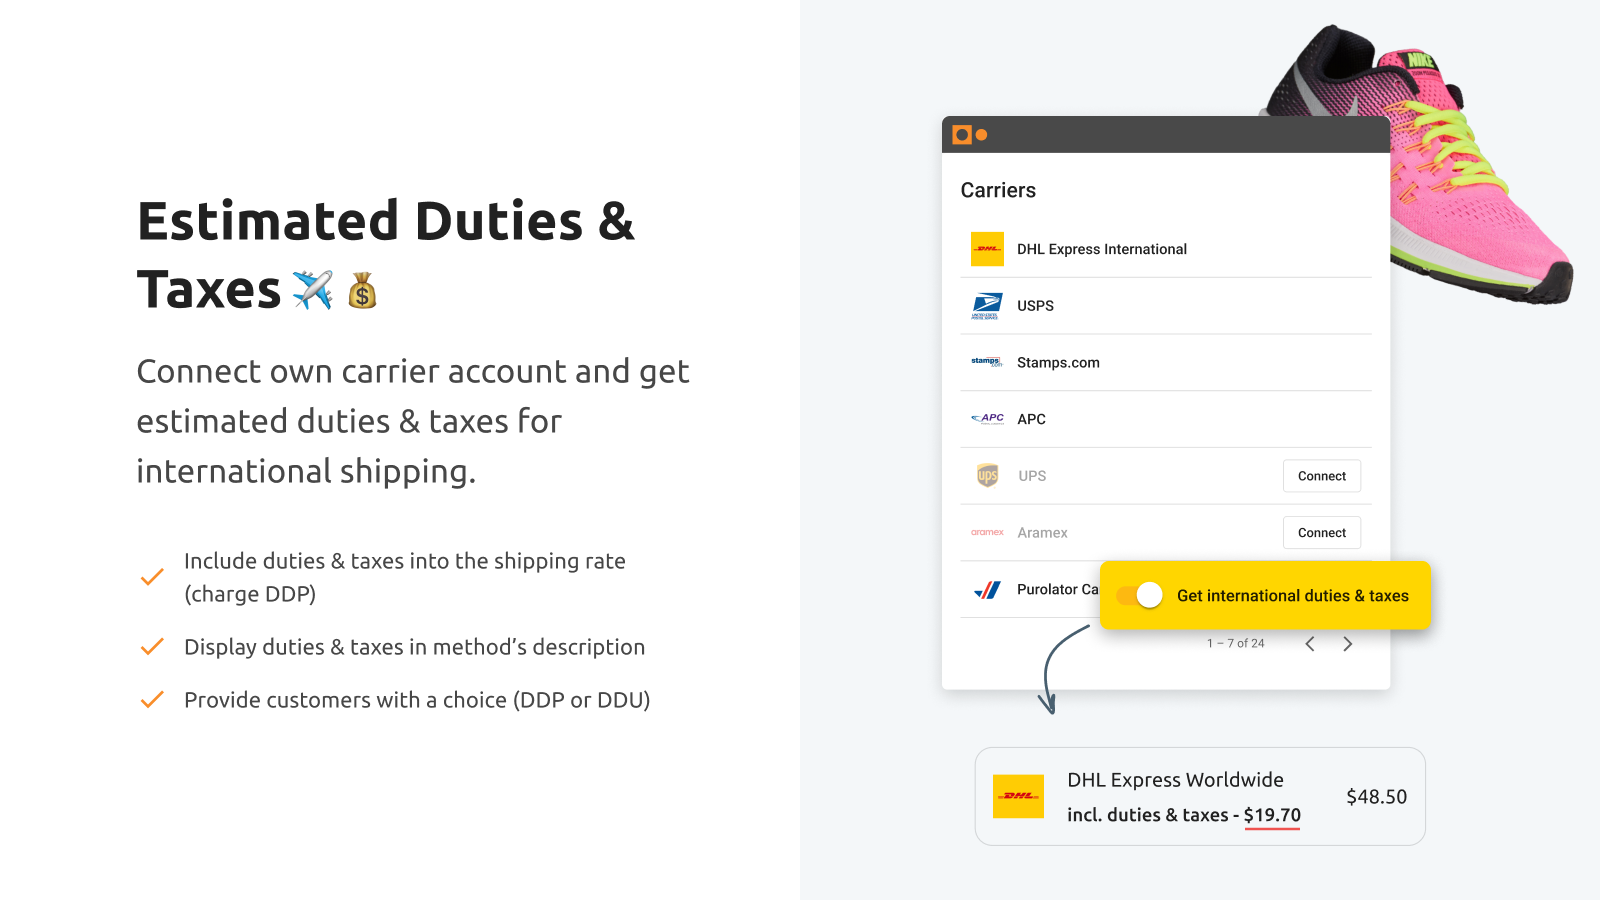Click the Aramex carrier logo
1600x900 pixels.
point(987,532)
